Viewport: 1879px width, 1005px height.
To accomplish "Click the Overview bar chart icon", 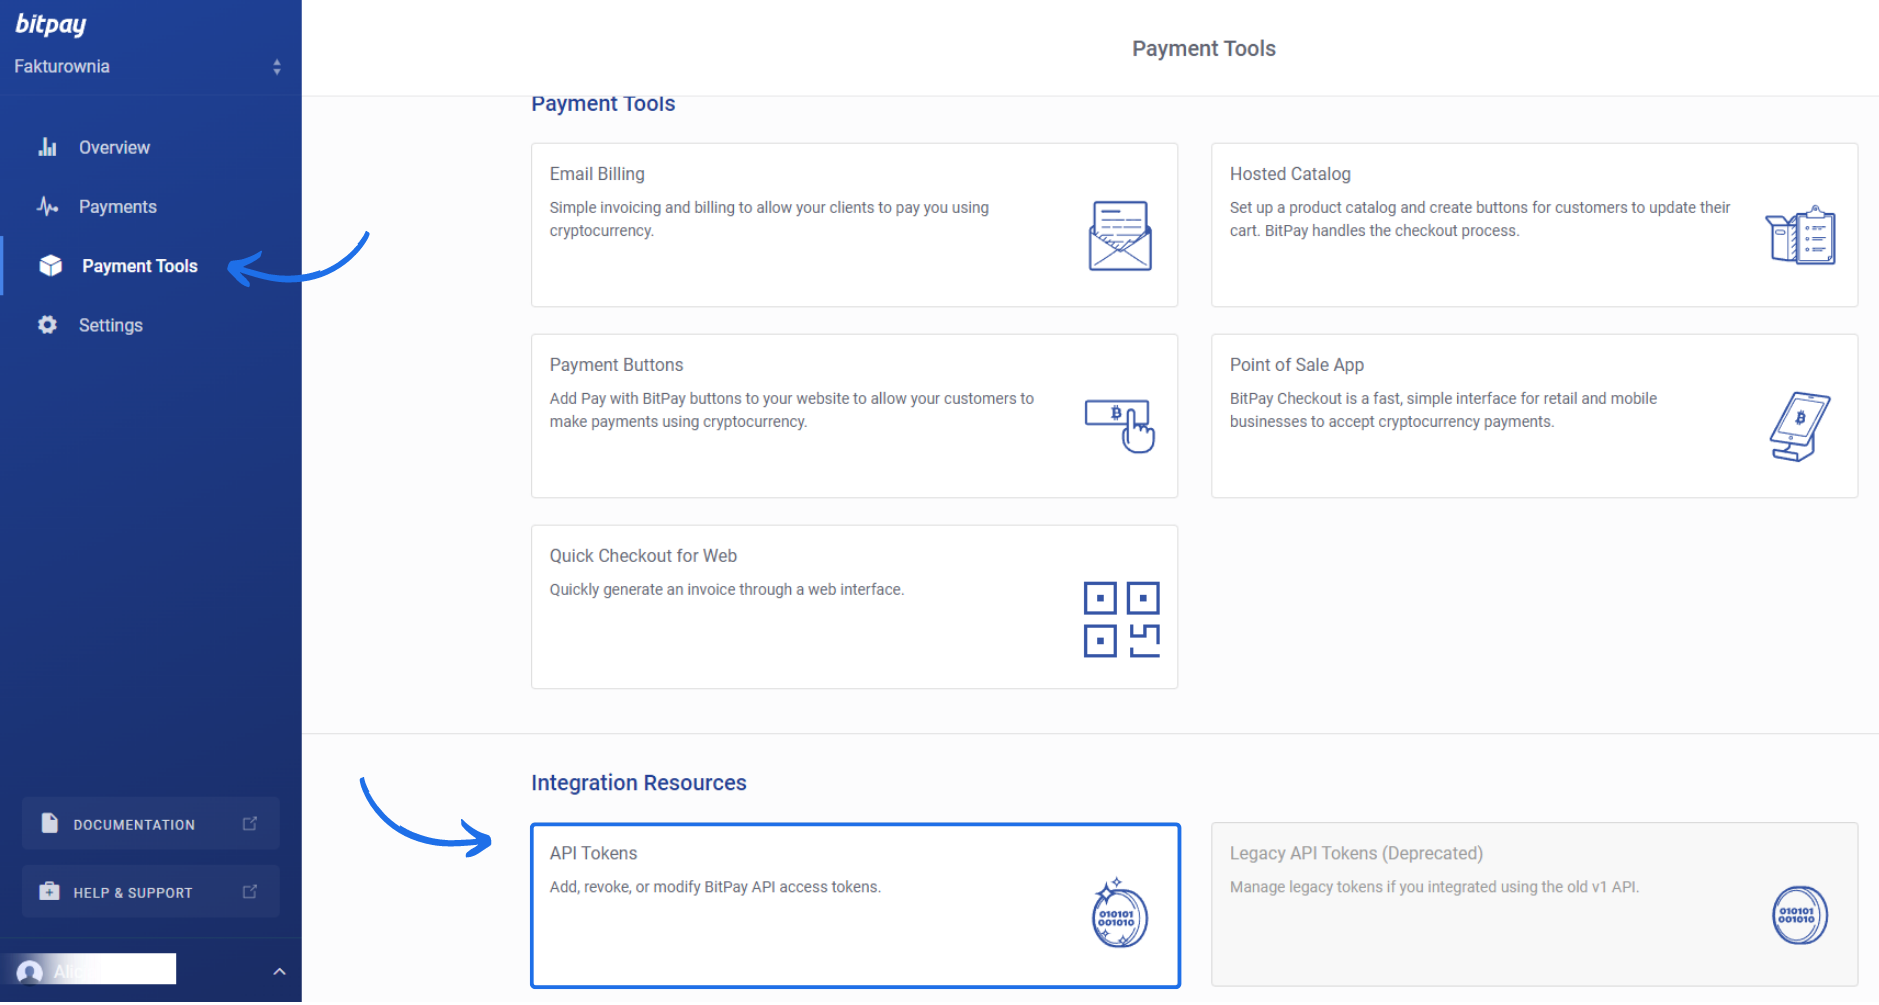I will click(x=48, y=146).
